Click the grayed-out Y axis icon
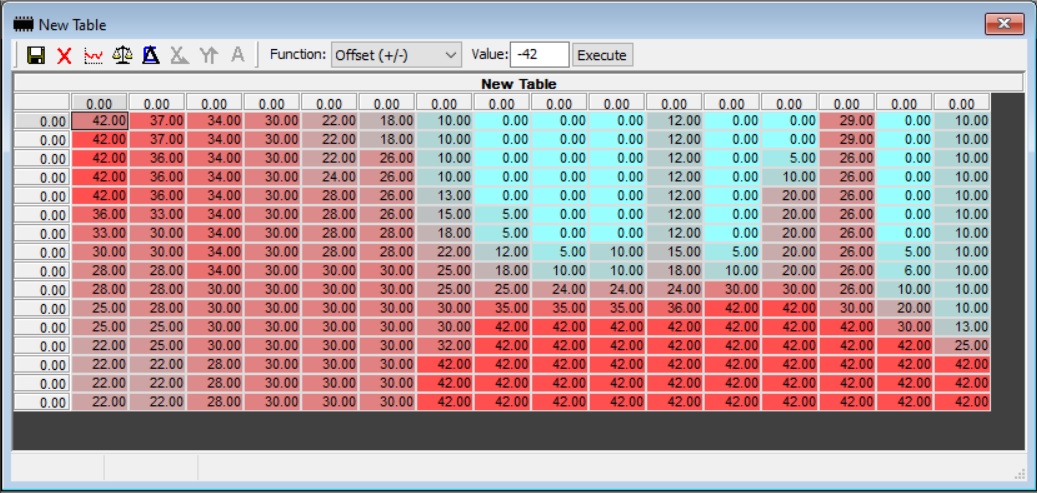This screenshot has width=1037, height=493. [x=208, y=55]
